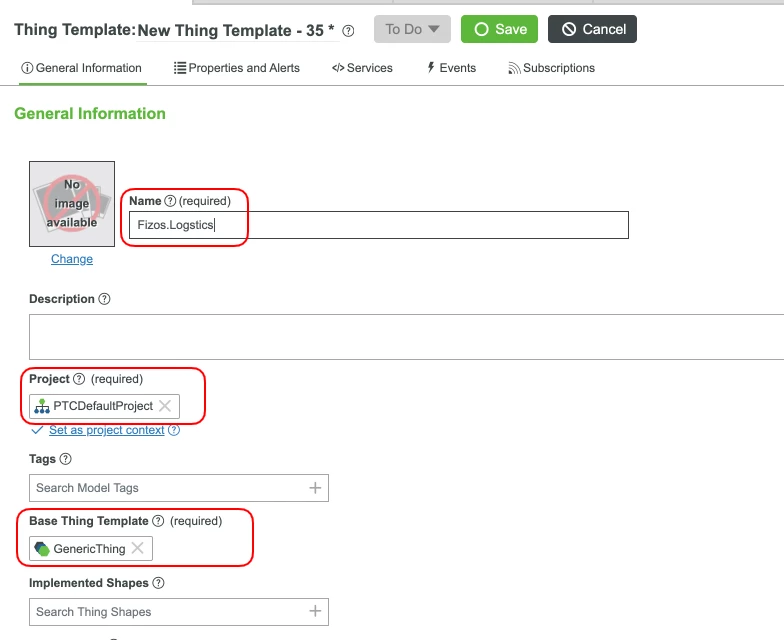This screenshot has height=640, width=784.
Task: Click the Change image link
Action: click(72, 259)
